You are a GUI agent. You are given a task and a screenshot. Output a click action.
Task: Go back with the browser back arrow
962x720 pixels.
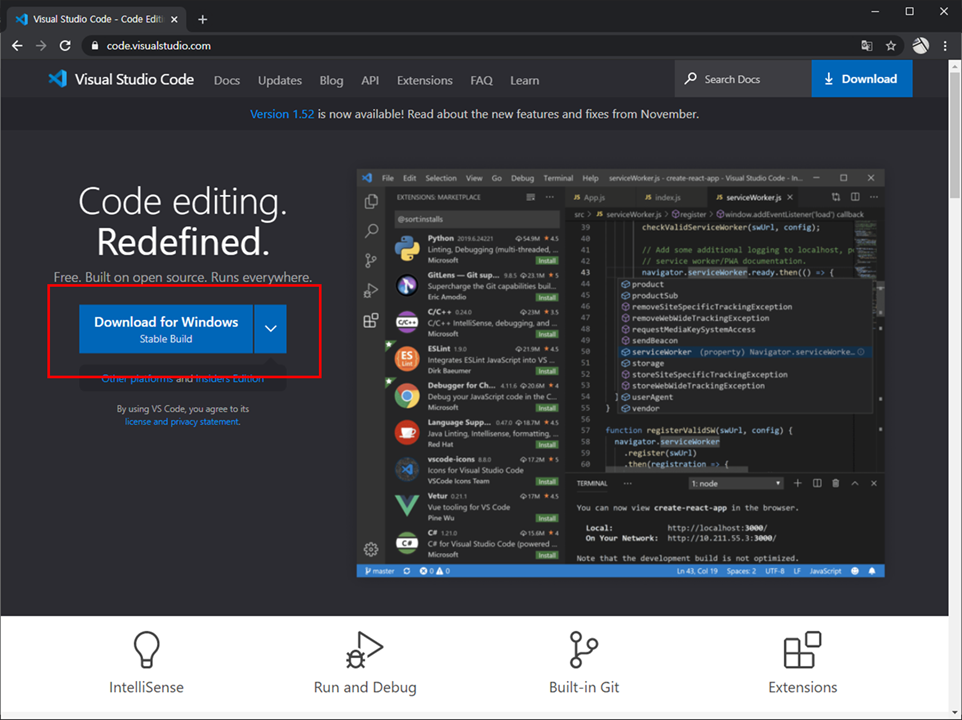17,45
